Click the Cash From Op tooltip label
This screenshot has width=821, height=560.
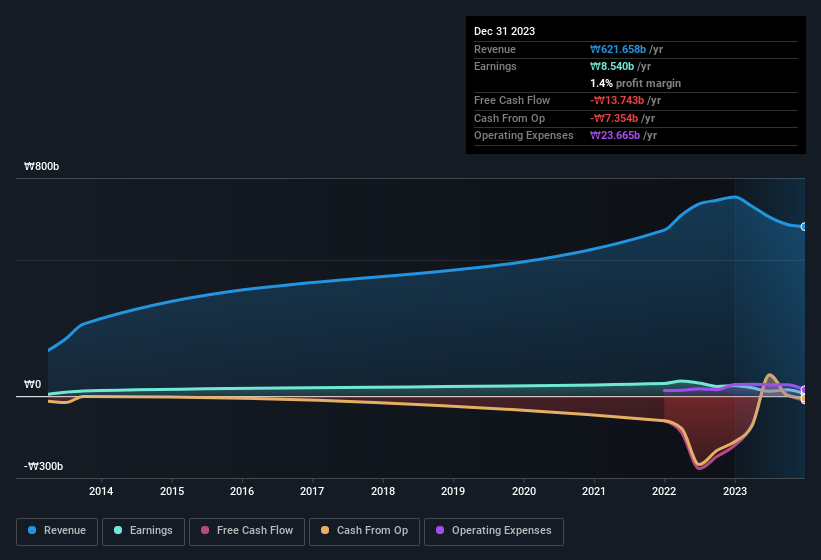pyautogui.click(x=509, y=118)
